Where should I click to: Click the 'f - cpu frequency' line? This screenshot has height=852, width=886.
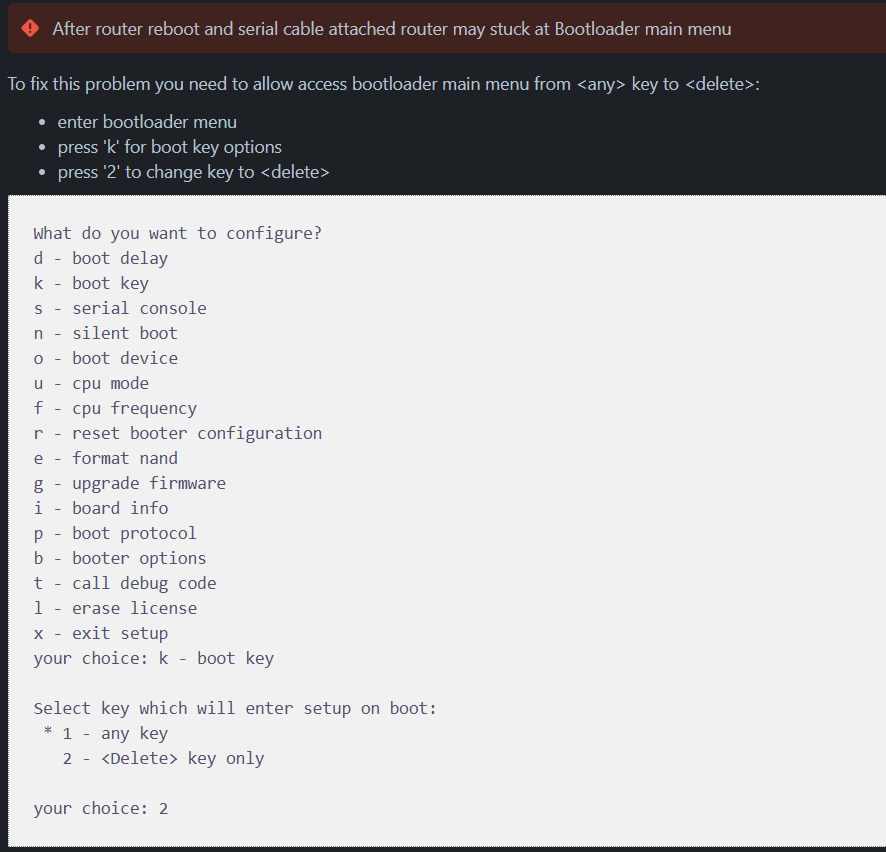[x=115, y=408]
